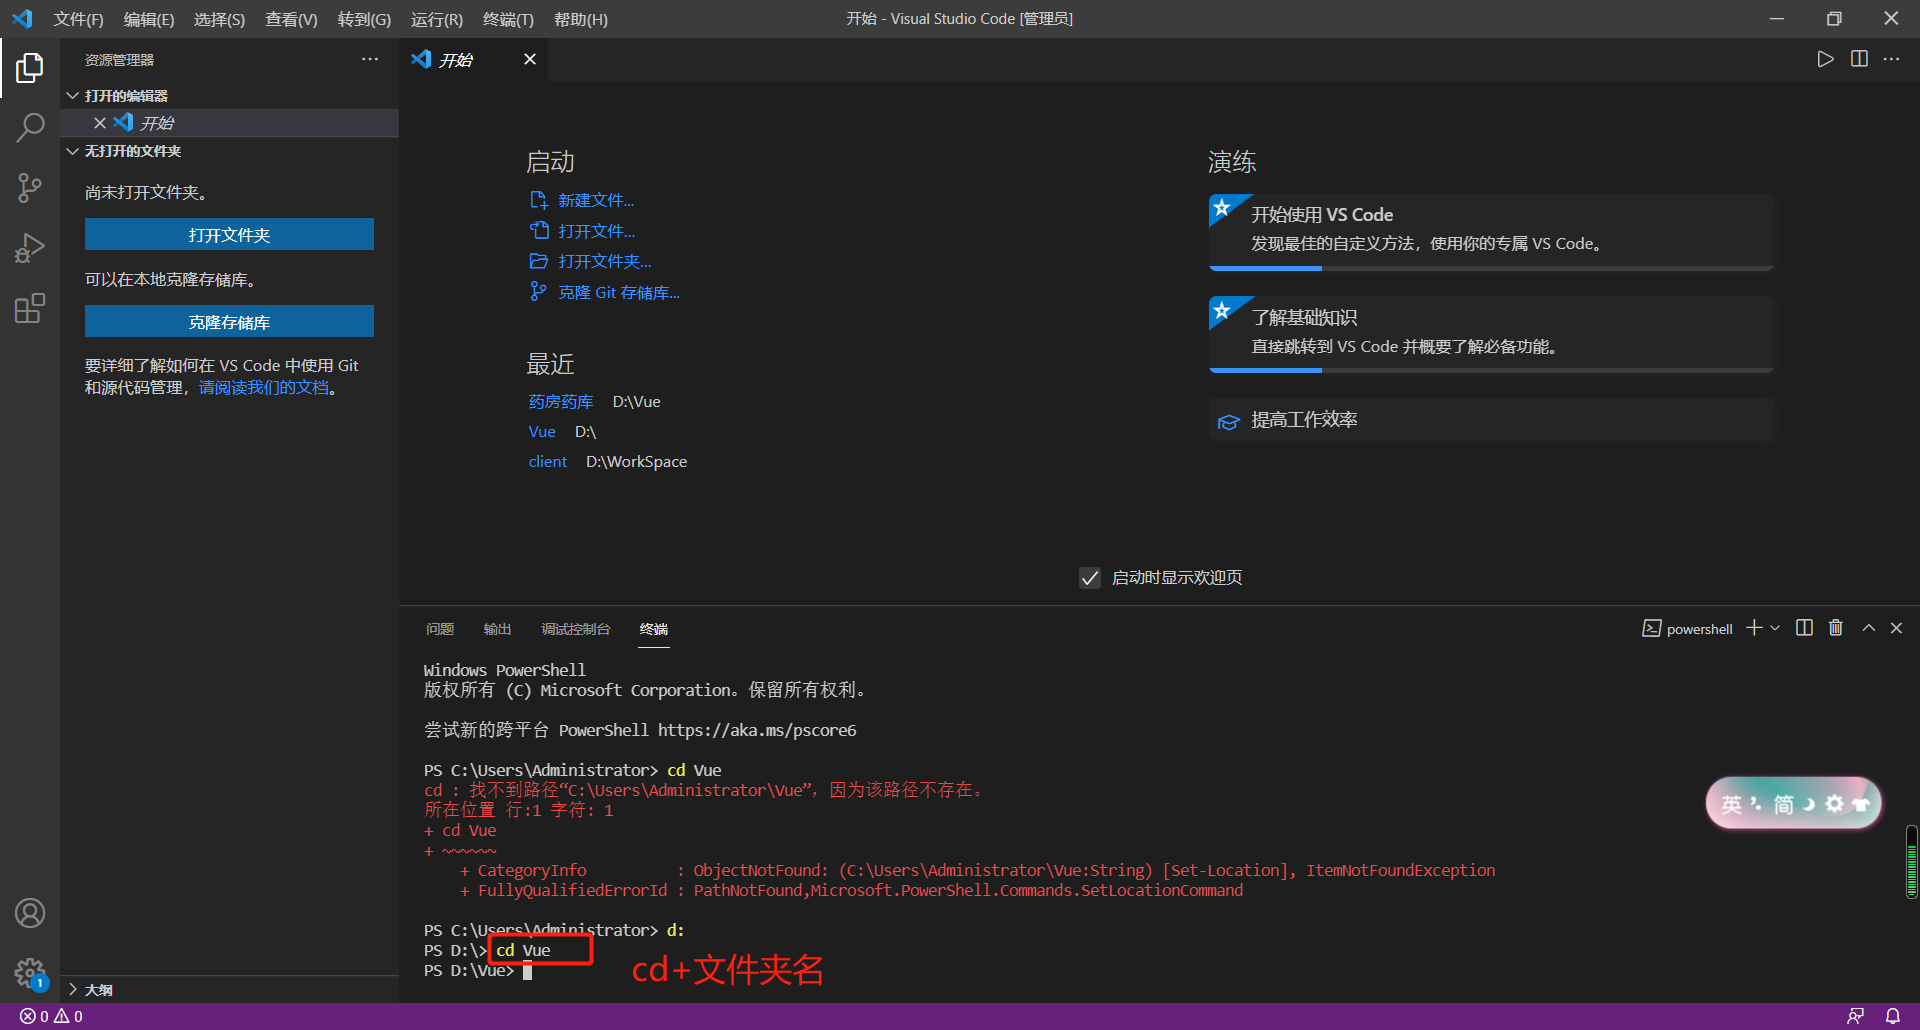This screenshot has height=1030, width=1920.
Task: Click the 开始使用 VS Code progress bar
Action: [x=1265, y=268]
